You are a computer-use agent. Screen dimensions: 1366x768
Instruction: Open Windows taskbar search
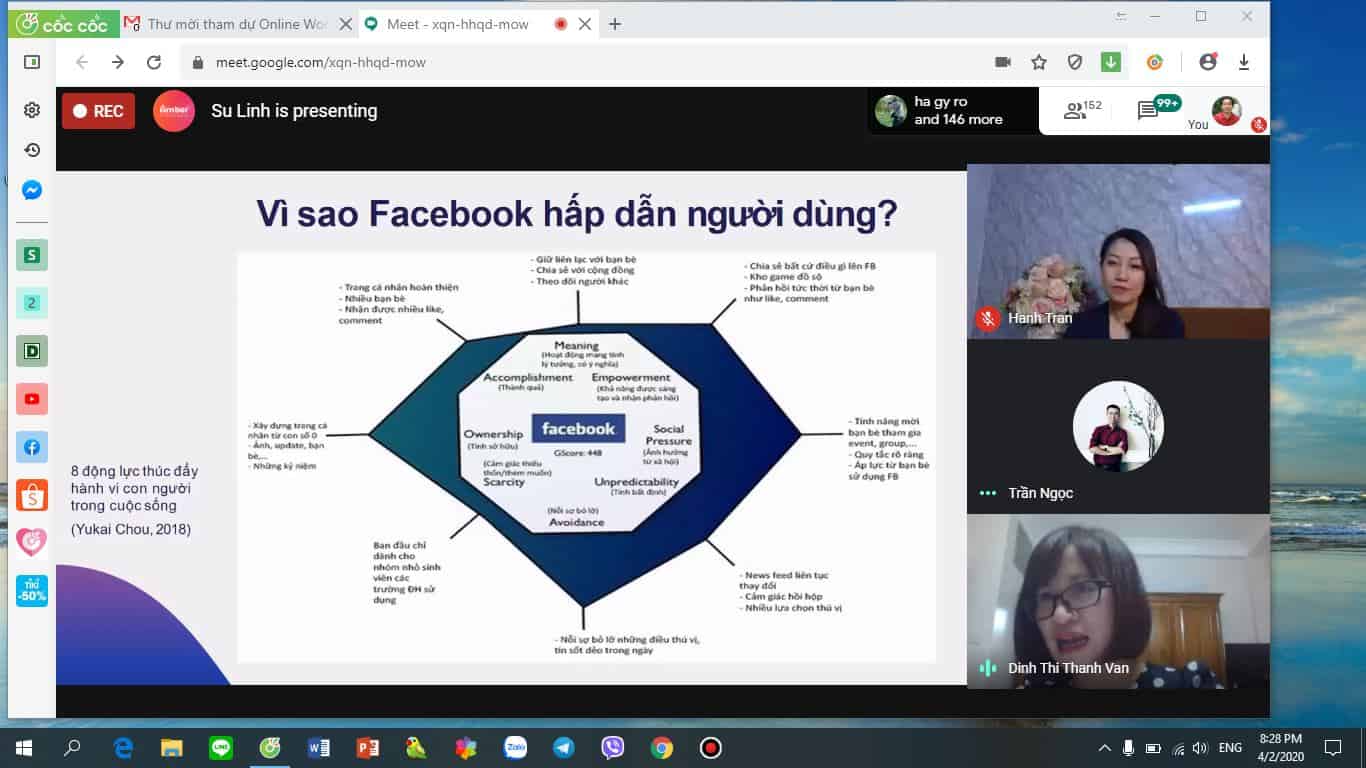click(72, 747)
